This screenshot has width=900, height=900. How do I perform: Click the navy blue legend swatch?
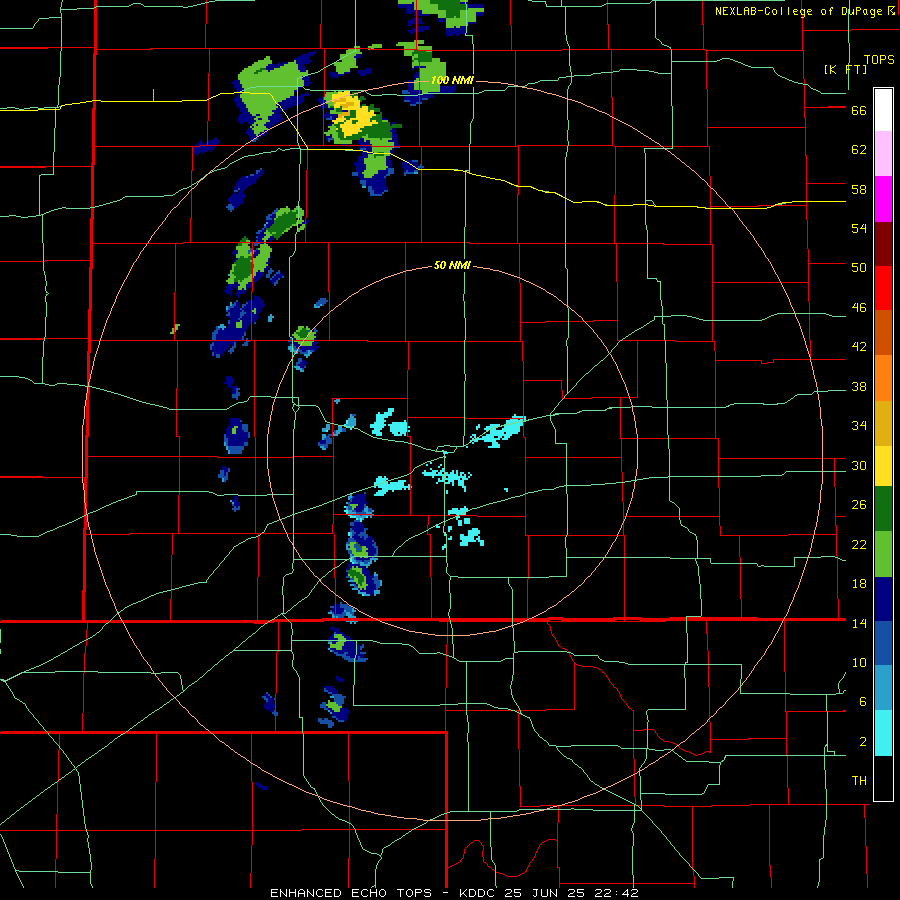point(883,599)
